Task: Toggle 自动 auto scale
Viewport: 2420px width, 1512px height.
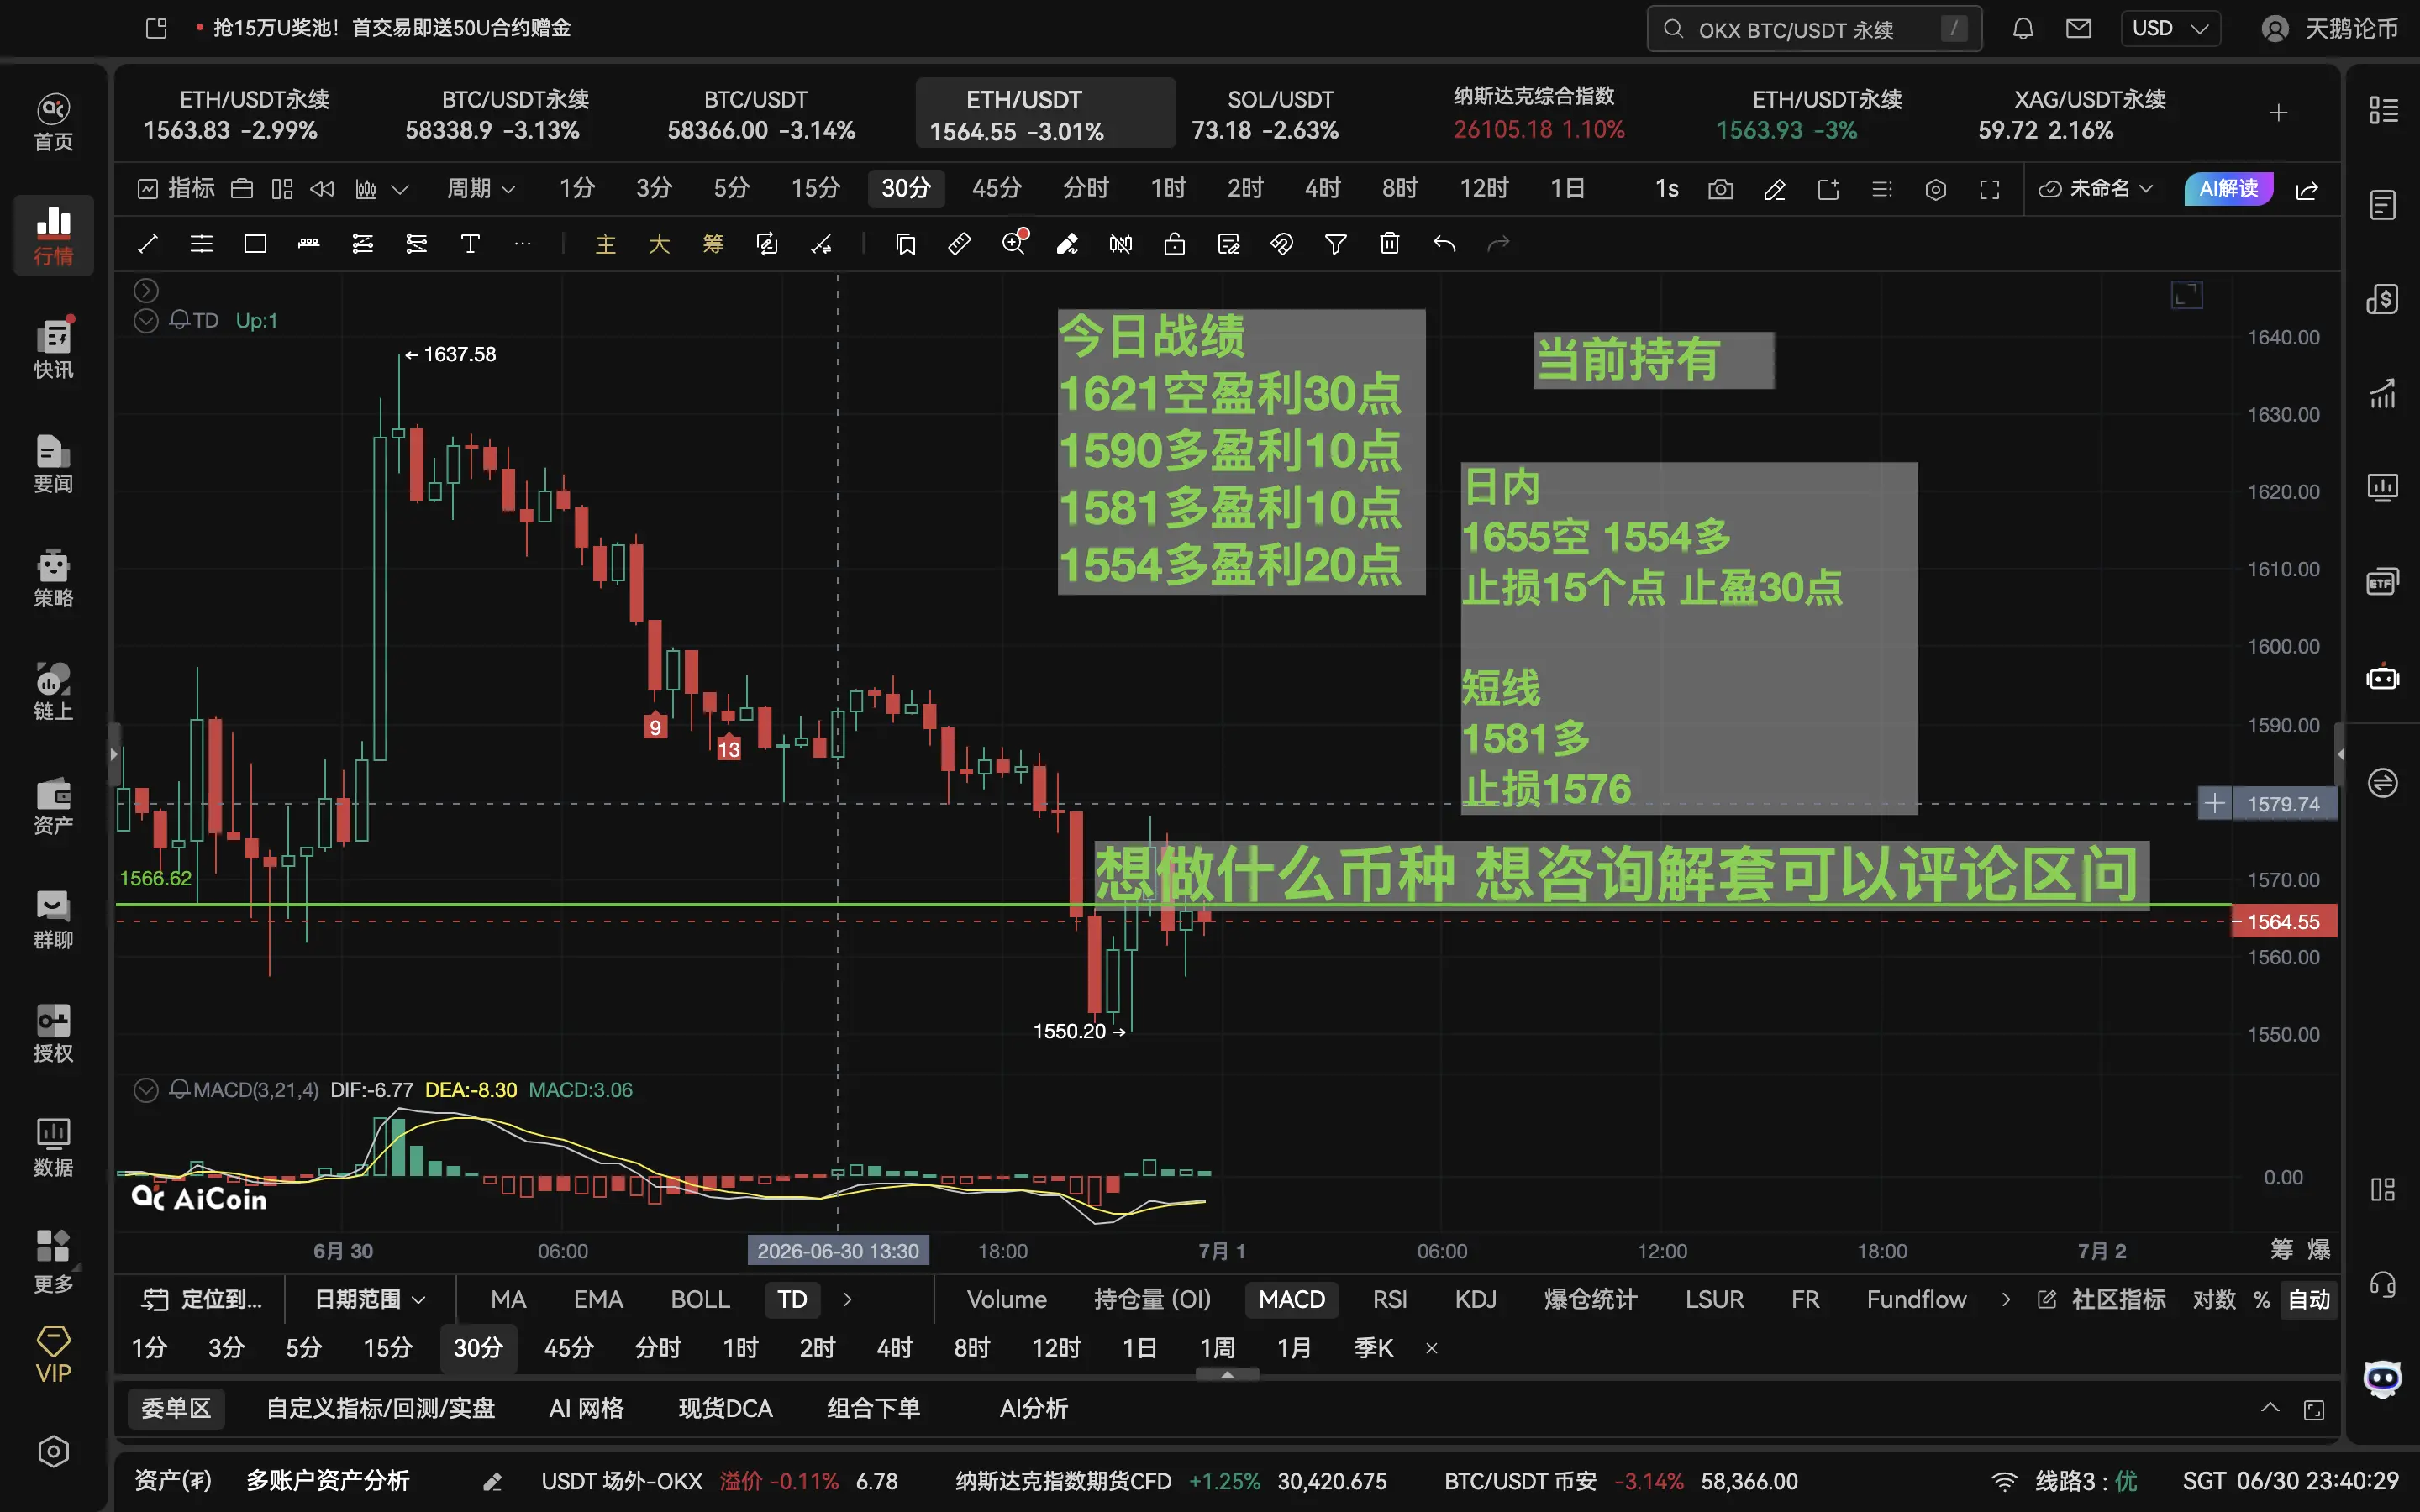Action: [2308, 1299]
